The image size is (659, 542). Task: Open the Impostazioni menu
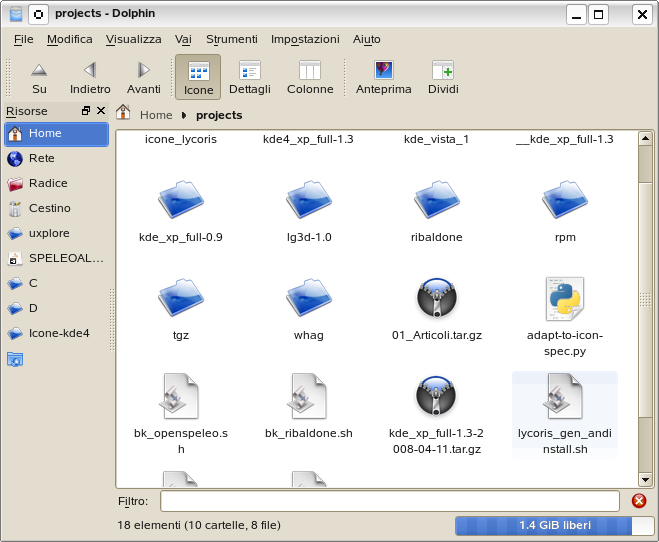[x=305, y=39]
